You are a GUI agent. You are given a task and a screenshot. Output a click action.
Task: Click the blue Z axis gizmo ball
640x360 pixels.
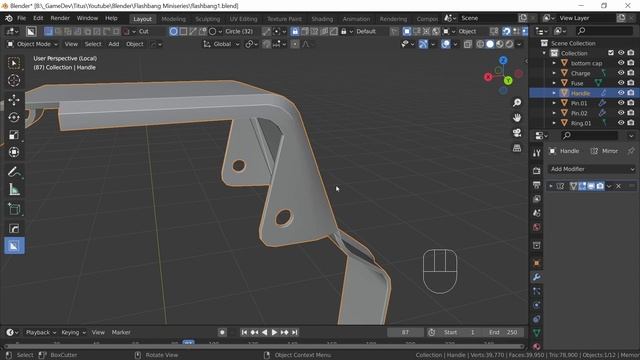pos(503,61)
